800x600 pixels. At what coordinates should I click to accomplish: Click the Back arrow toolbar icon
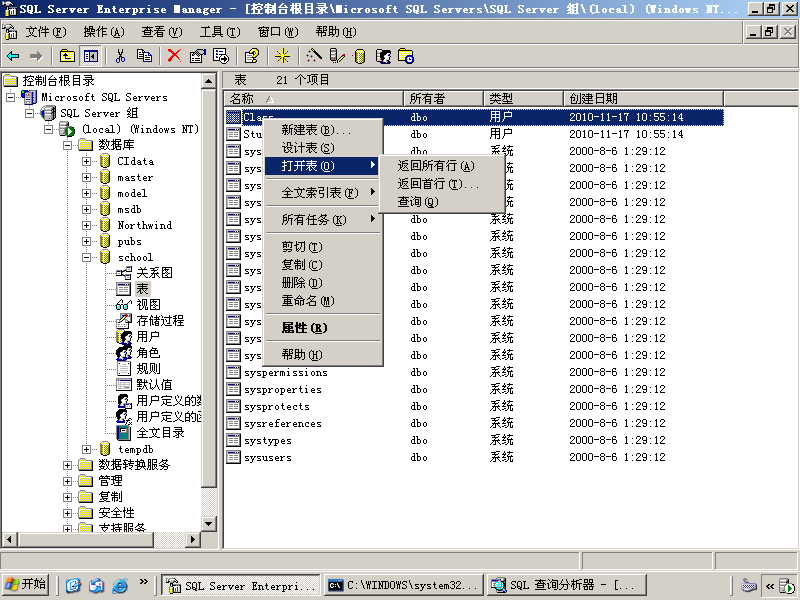tap(13, 56)
